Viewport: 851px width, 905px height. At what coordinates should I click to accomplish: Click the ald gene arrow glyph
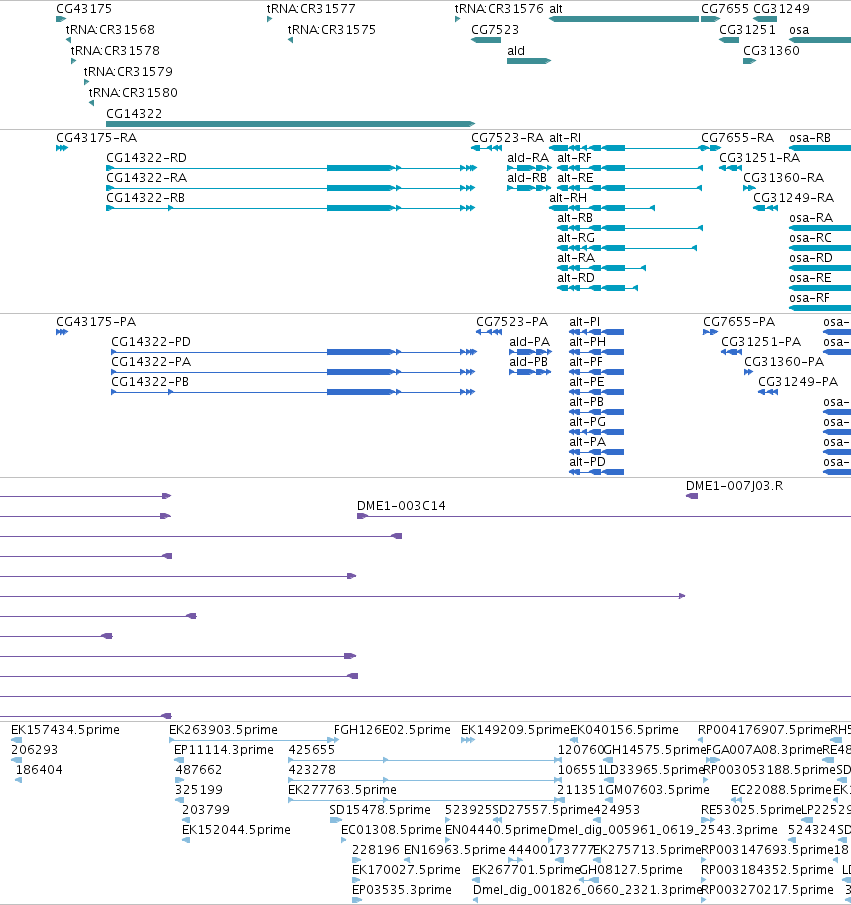(529, 61)
